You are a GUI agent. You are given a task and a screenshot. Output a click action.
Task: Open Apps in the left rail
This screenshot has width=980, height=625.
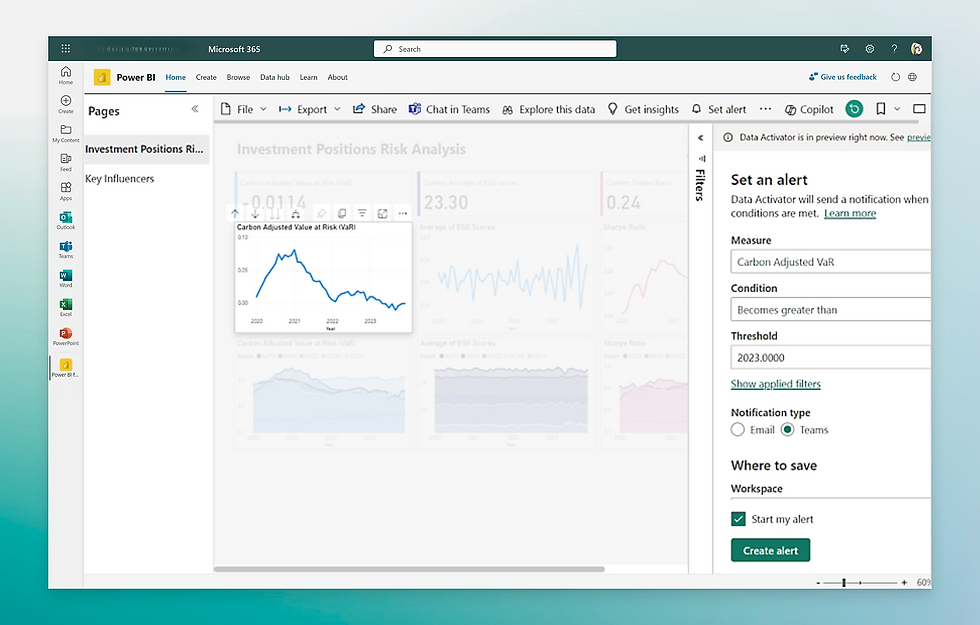66,191
